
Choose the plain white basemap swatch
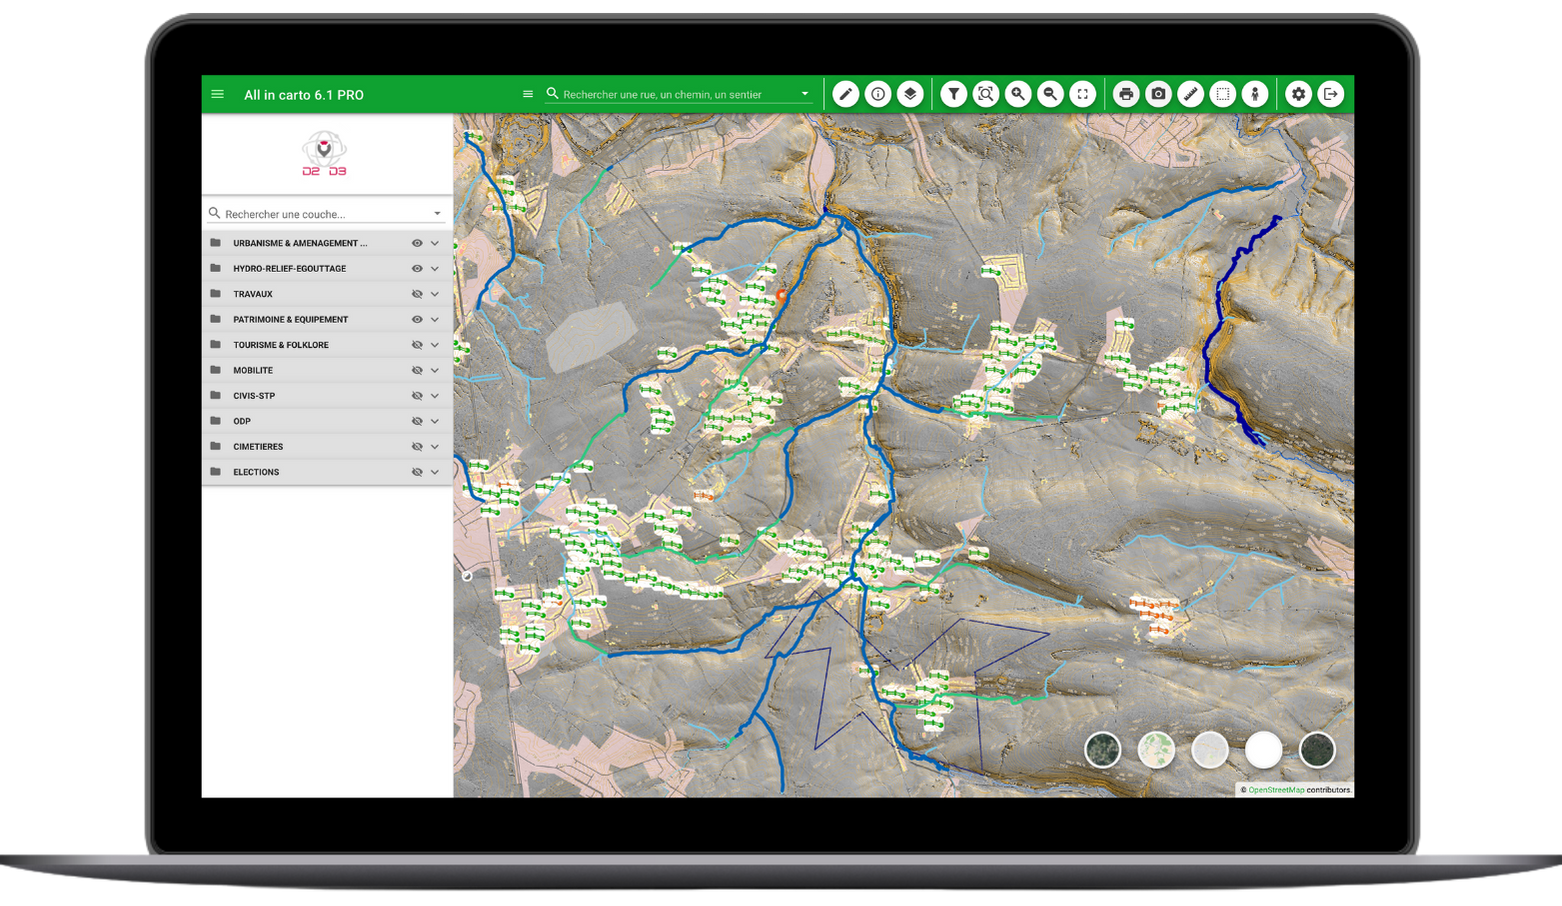(x=1263, y=750)
